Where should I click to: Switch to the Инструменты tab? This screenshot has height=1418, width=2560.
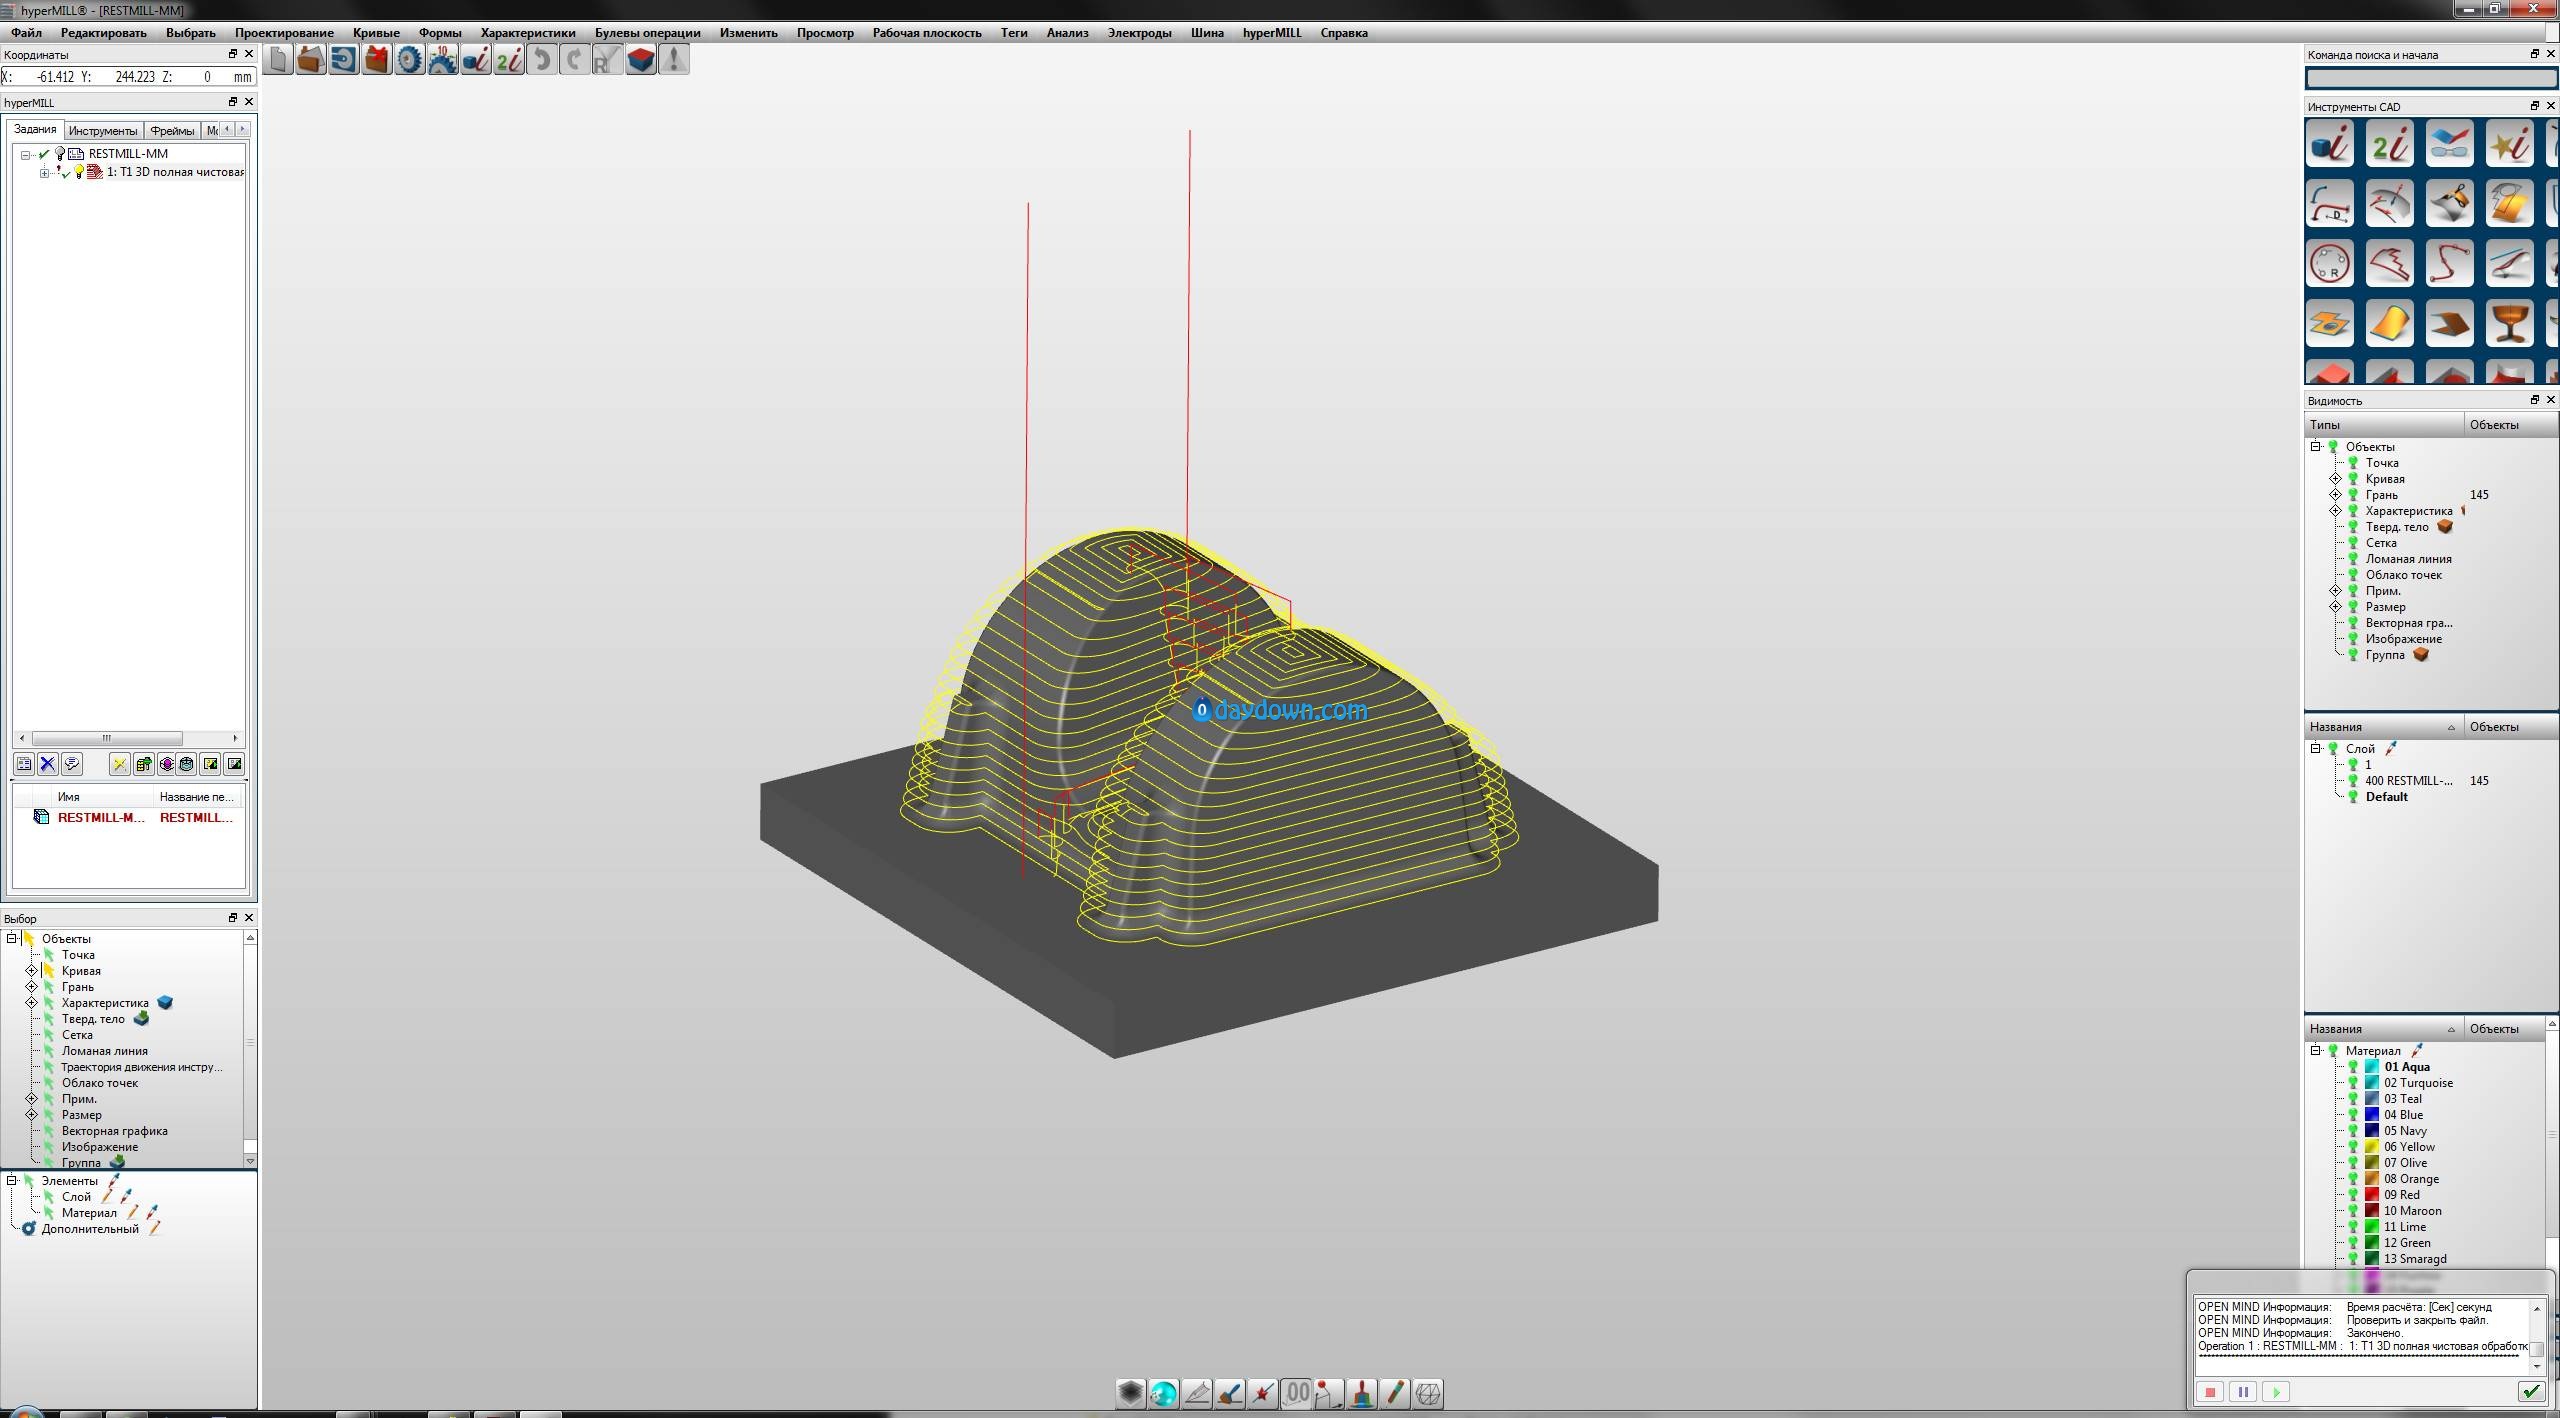tap(103, 131)
